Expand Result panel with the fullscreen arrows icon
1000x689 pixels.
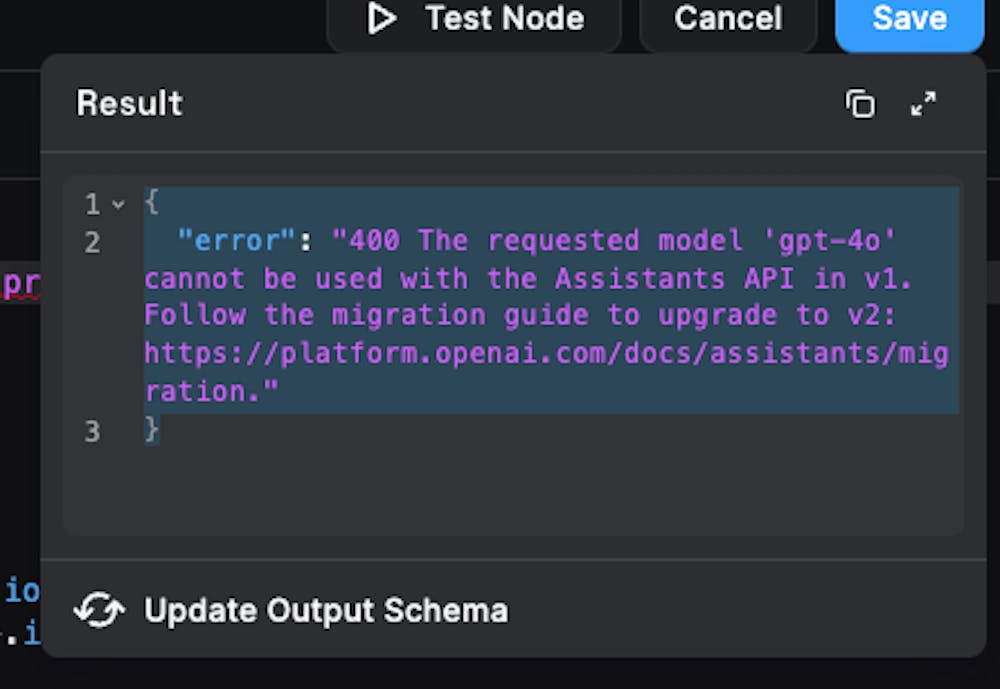[923, 104]
